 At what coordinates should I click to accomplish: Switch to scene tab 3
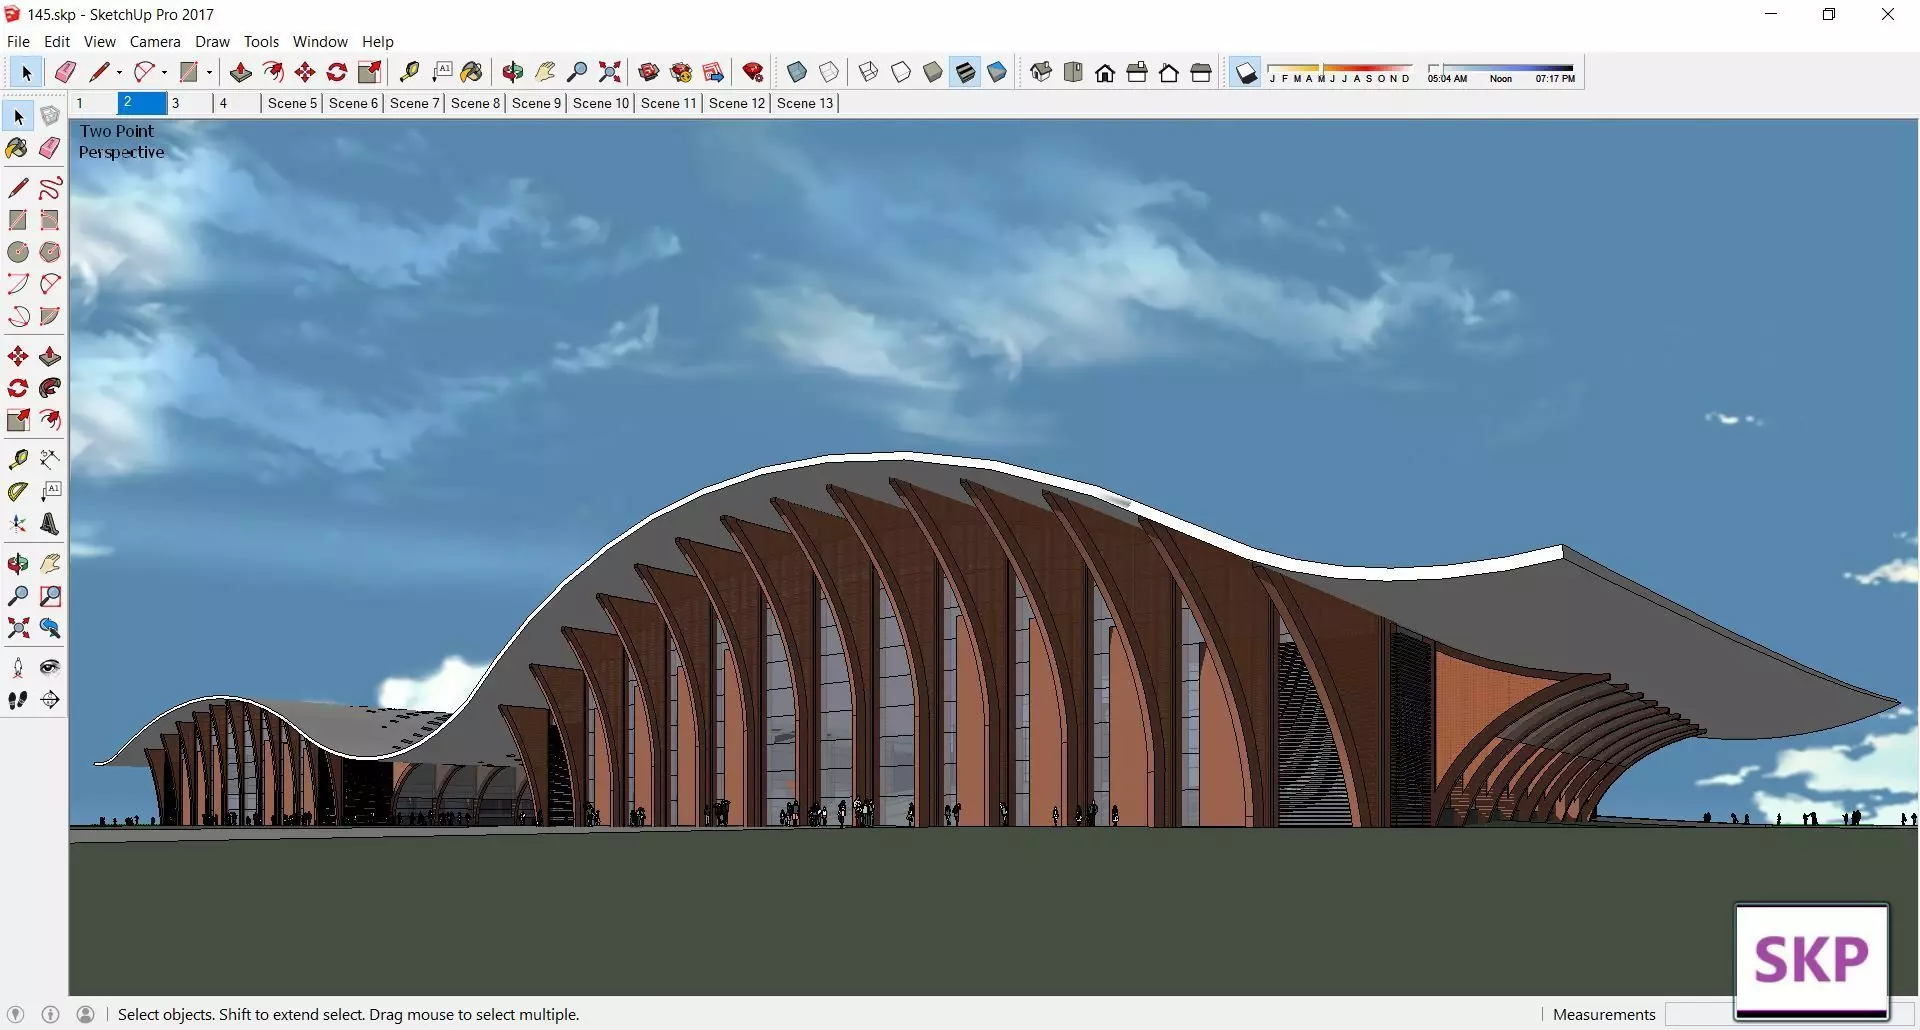pos(189,103)
